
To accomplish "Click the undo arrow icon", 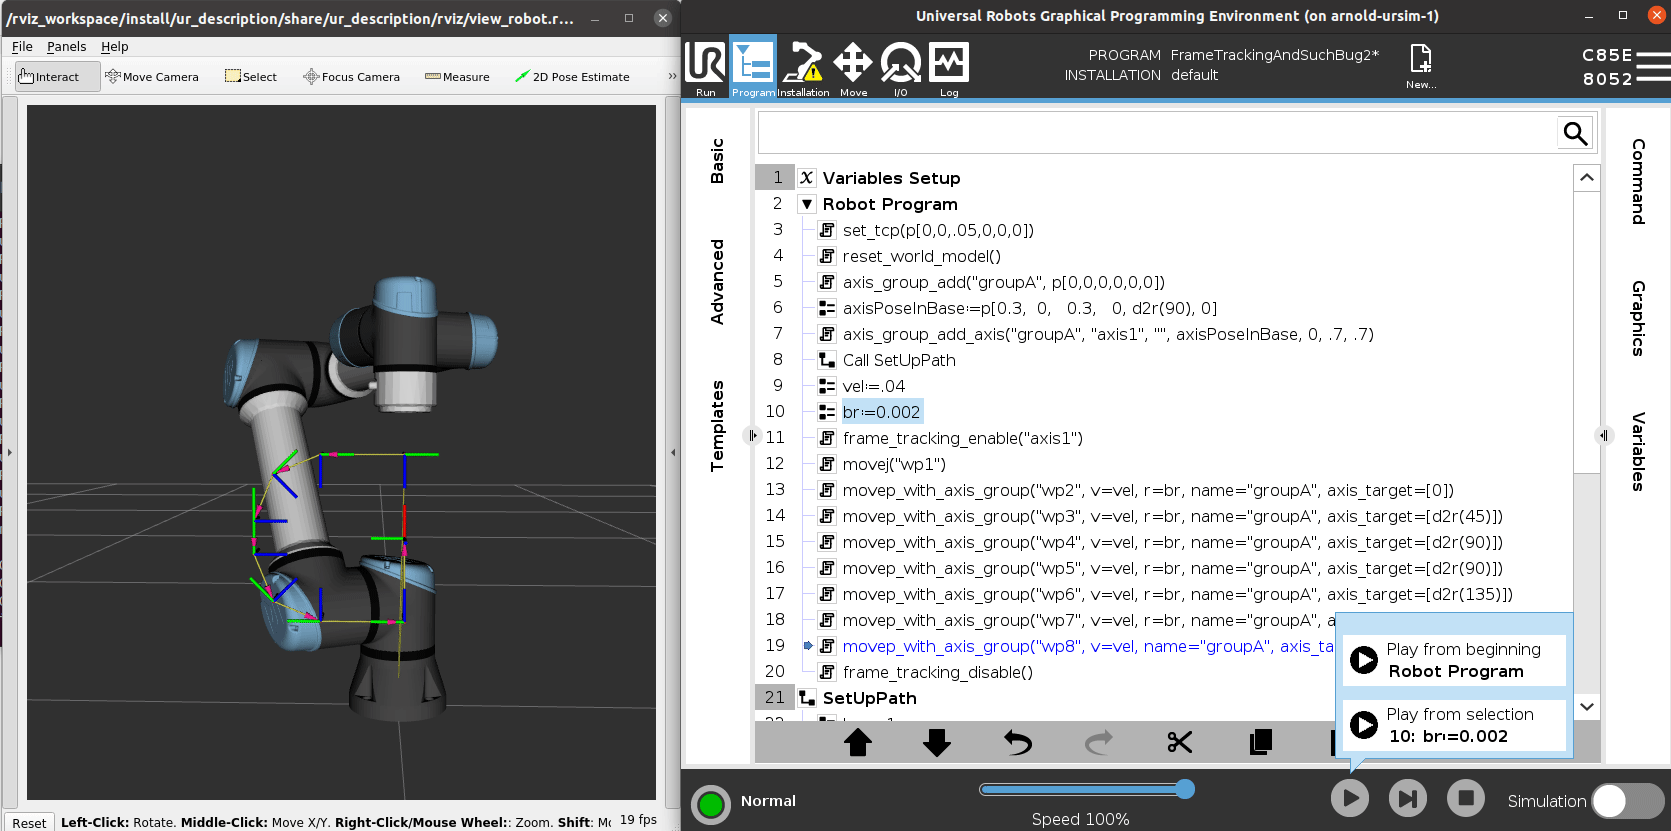I will [1017, 742].
